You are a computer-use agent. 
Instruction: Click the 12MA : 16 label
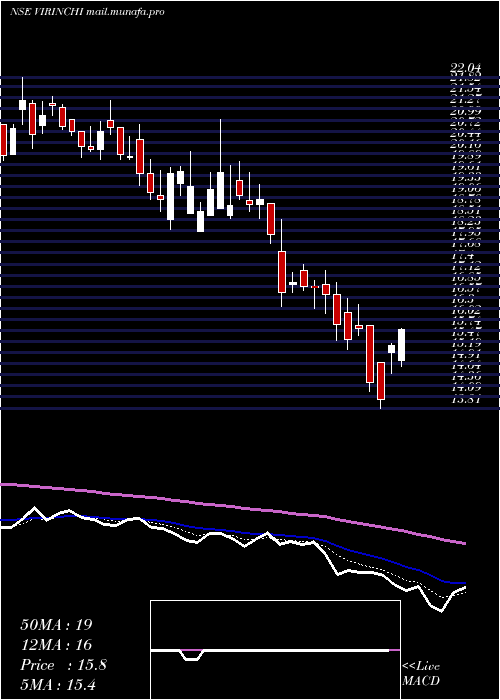point(56,645)
